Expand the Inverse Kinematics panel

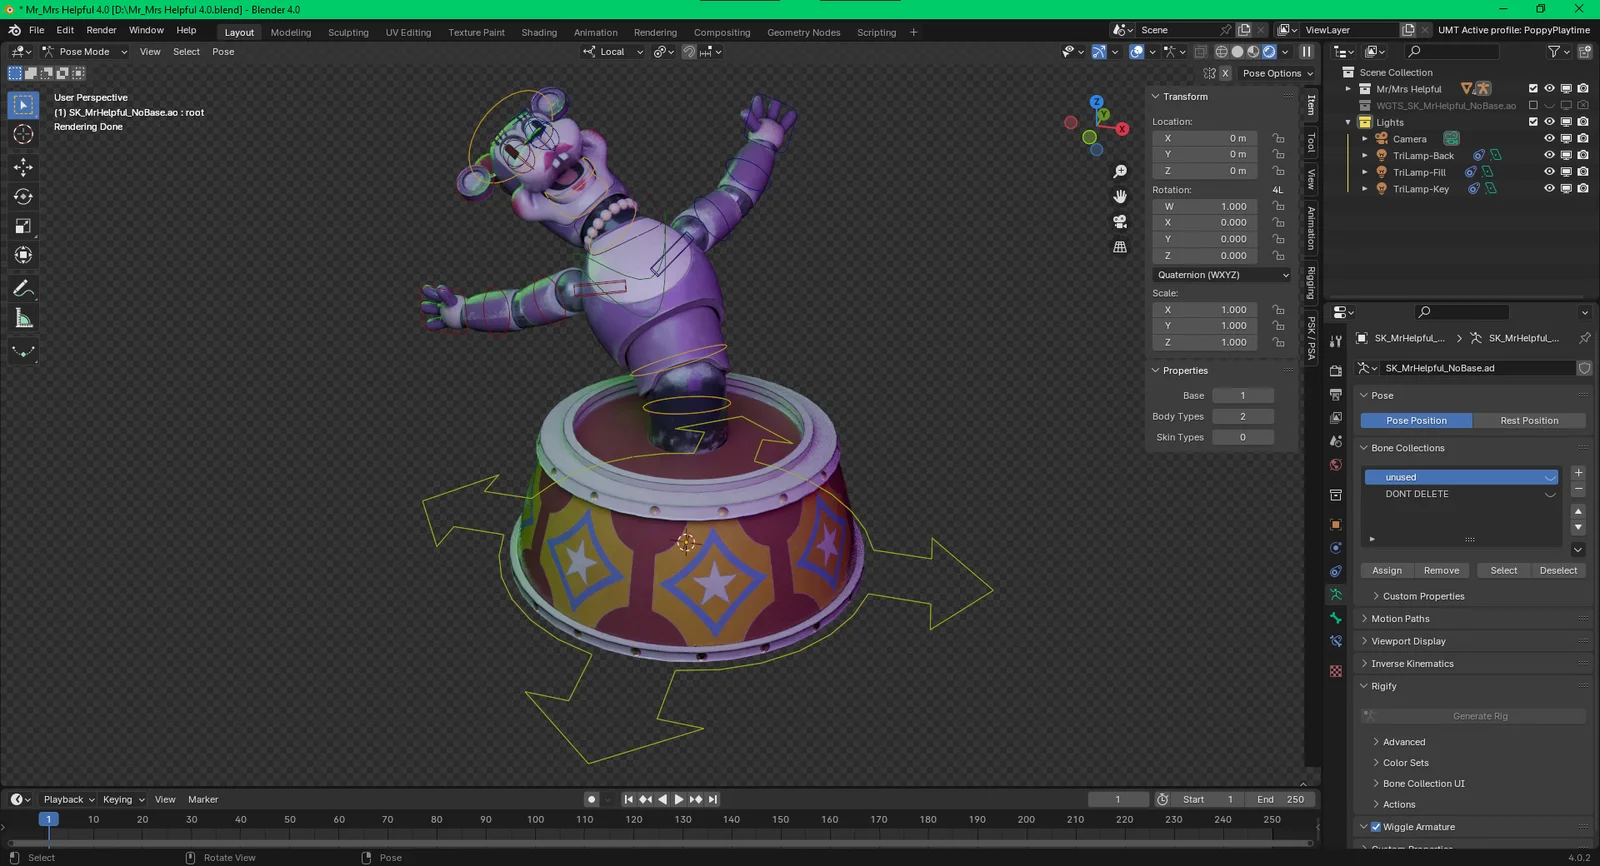point(1412,664)
